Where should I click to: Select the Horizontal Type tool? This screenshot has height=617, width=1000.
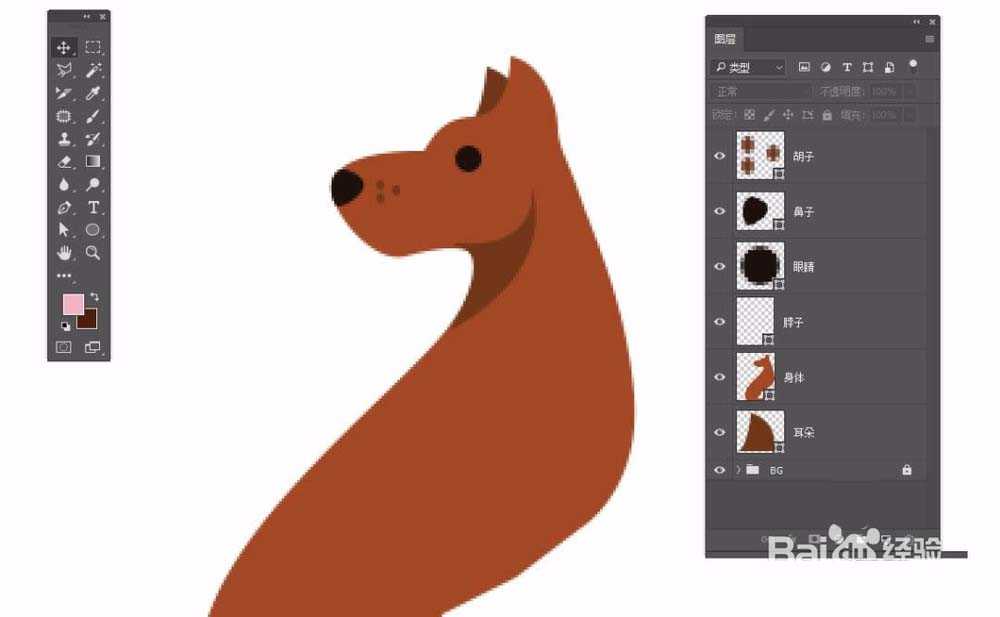(x=93, y=208)
